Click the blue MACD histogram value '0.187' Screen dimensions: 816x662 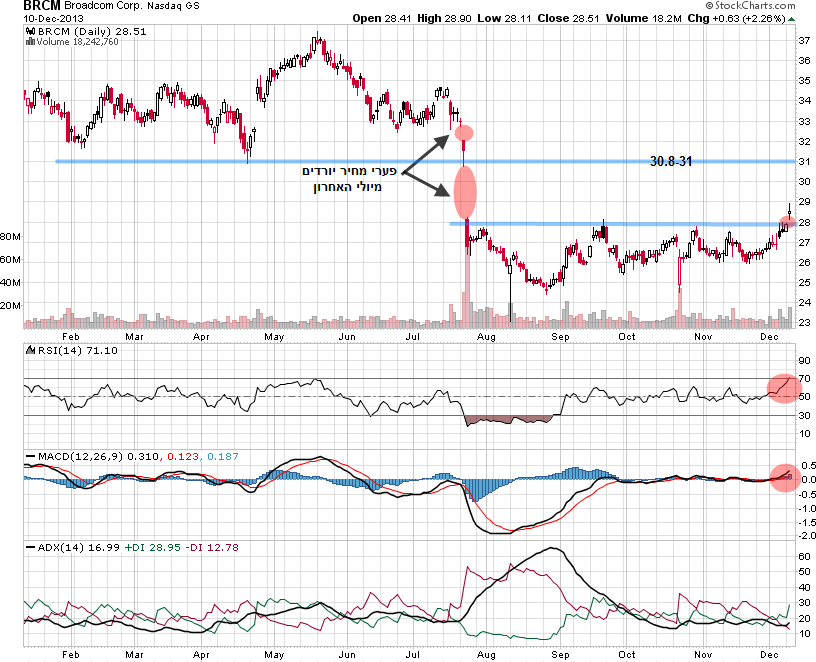pyautogui.click(x=223, y=456)
